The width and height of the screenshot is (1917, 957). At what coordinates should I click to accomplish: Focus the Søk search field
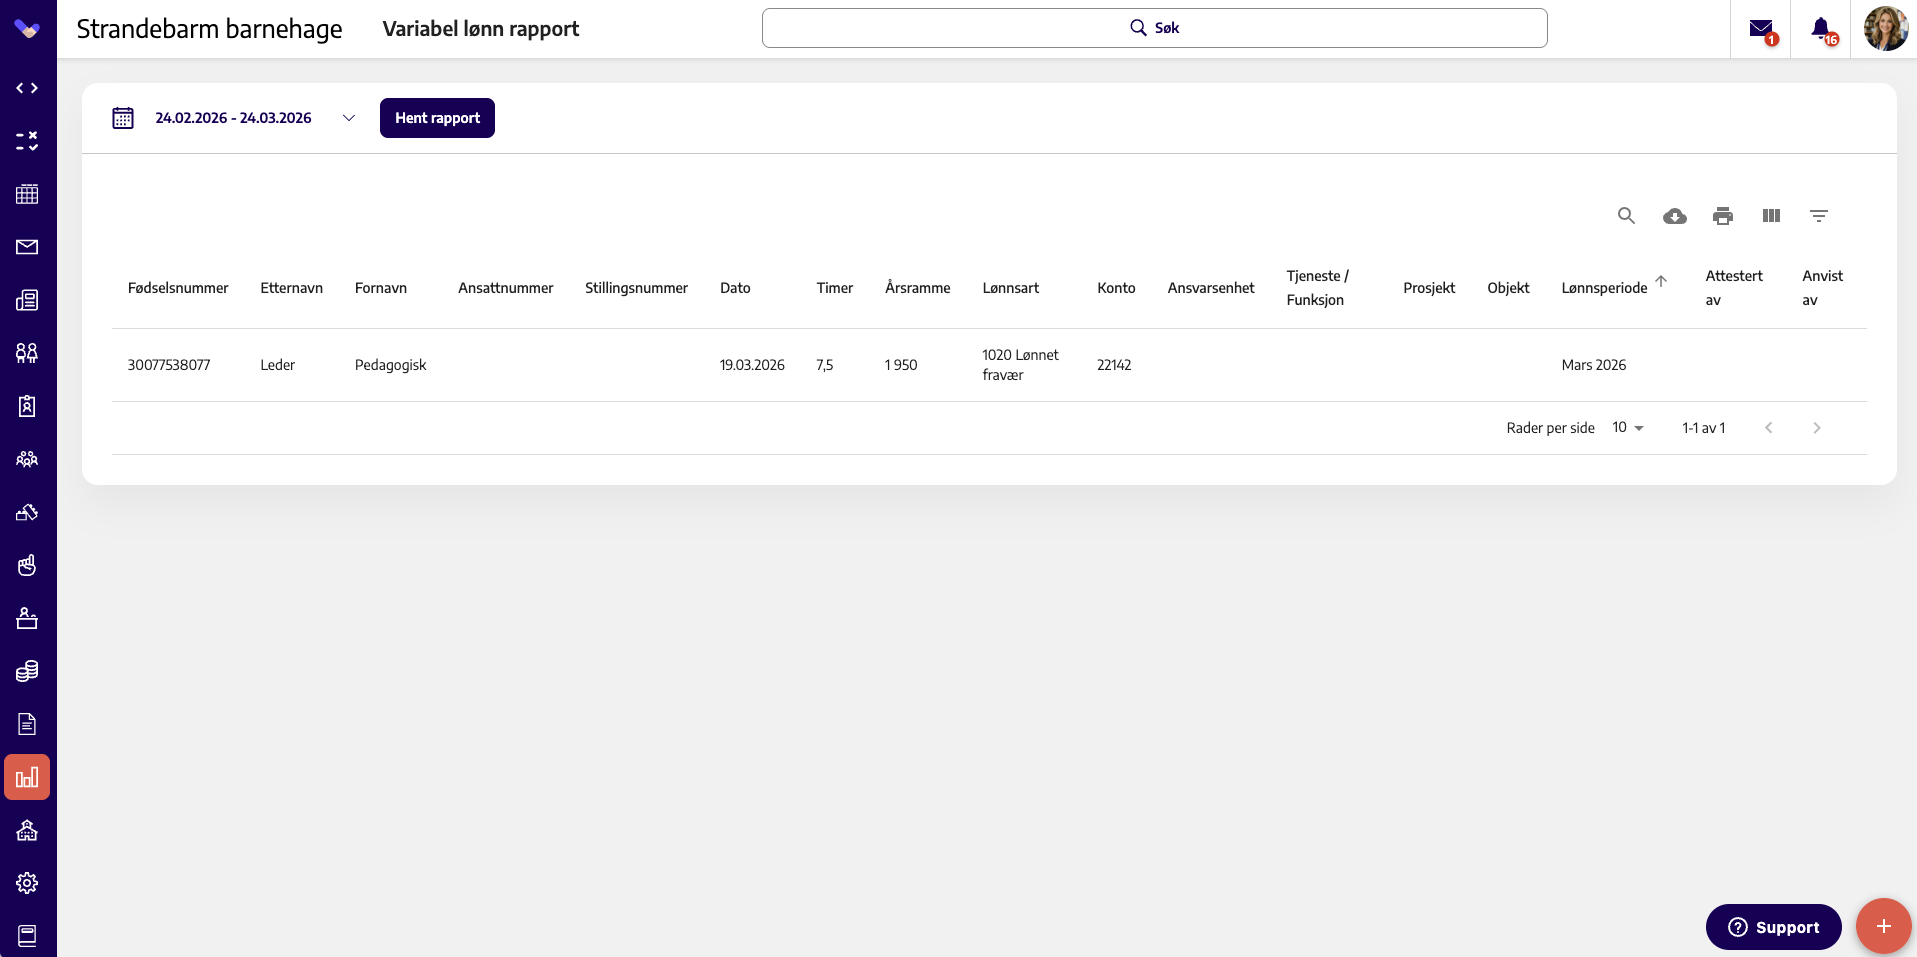(1155, 28)
